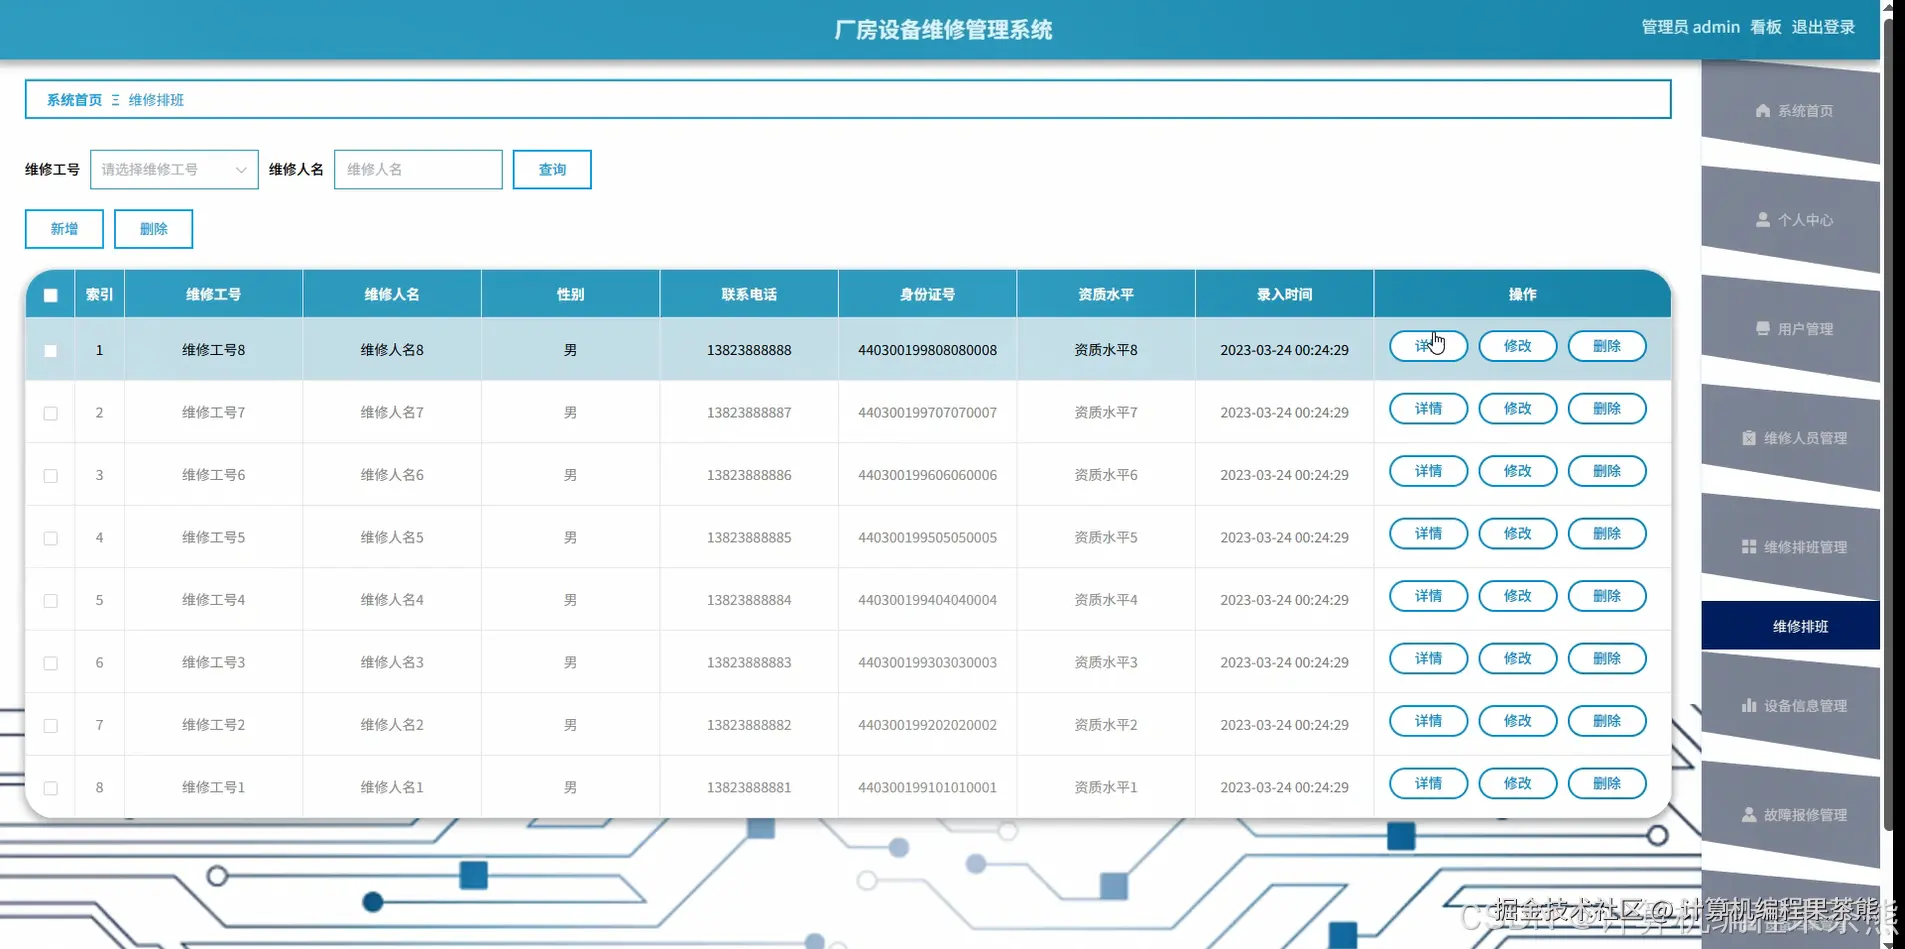Select the 维修排班 submenu item
Viewport: 1905px width, 949px height.
[x=1791, y=626]
